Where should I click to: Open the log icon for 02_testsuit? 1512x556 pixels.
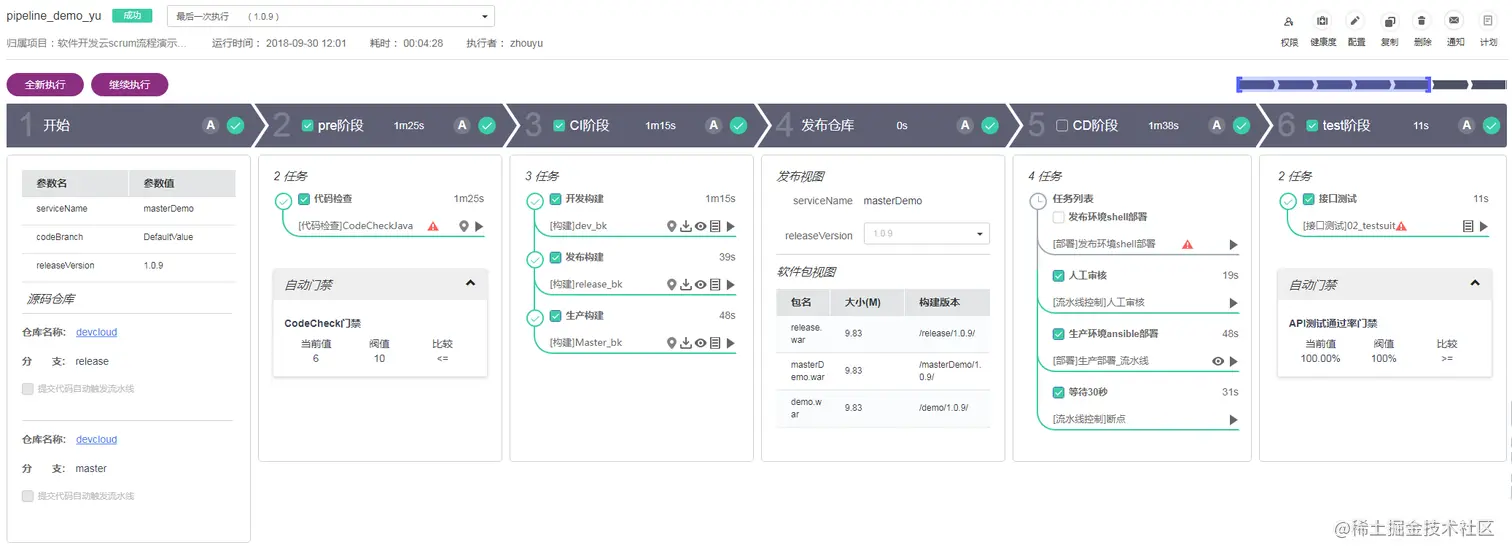(x=1468, y=227)
